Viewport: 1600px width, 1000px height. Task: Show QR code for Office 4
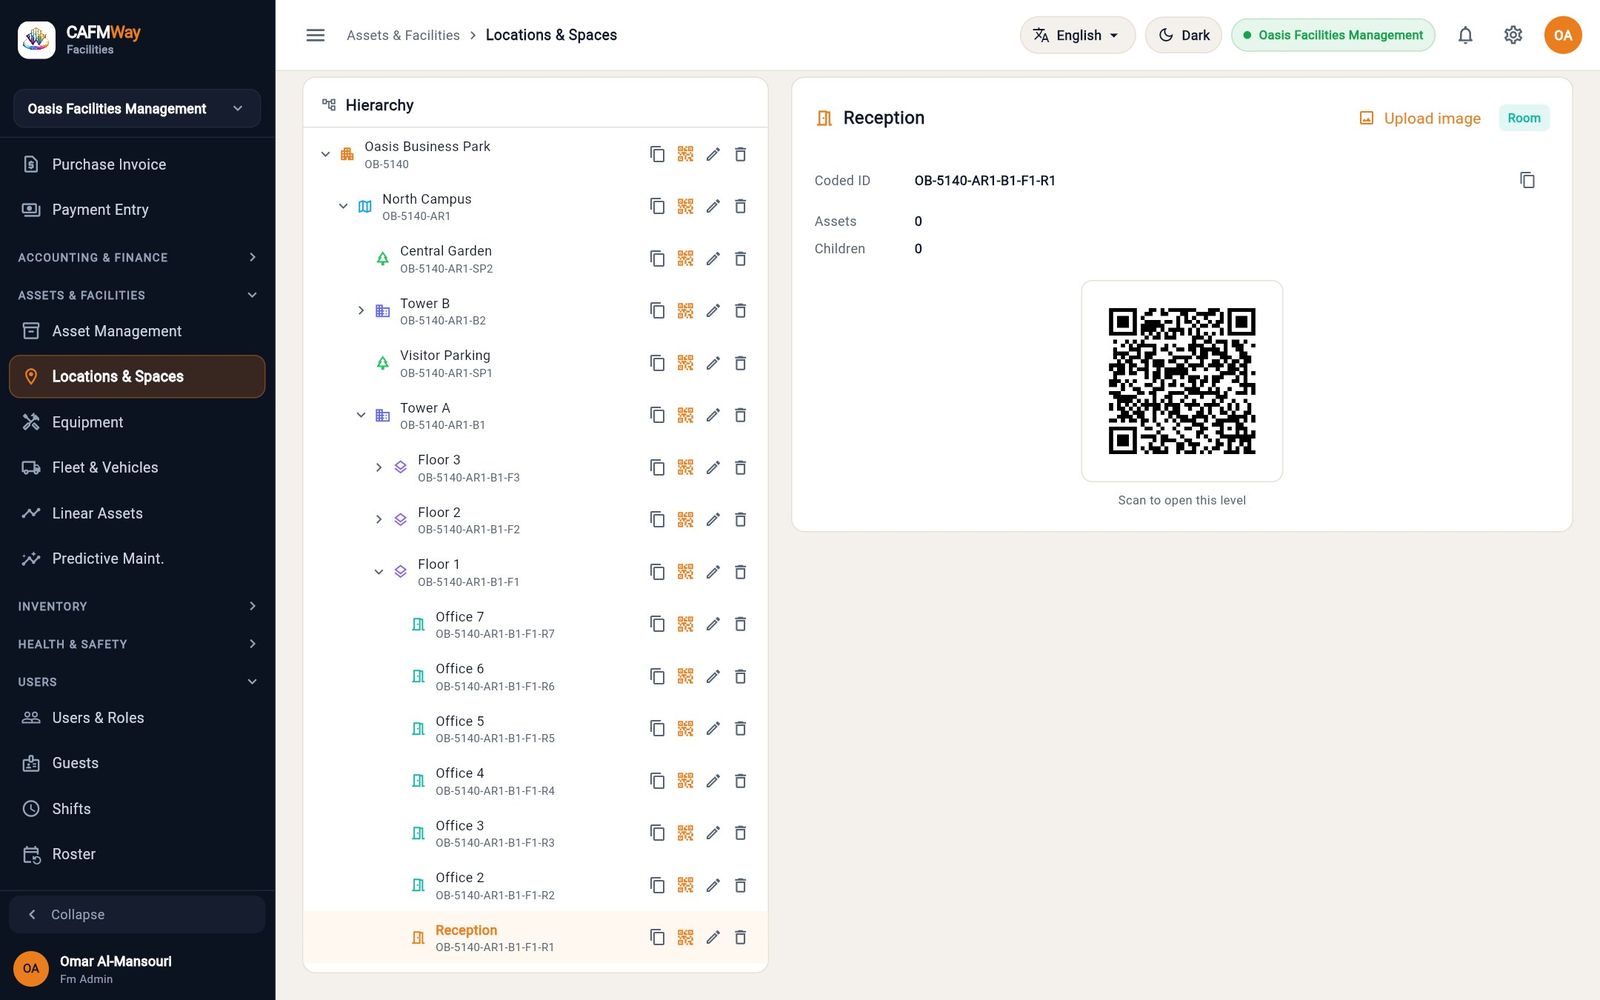click(685, 781)
